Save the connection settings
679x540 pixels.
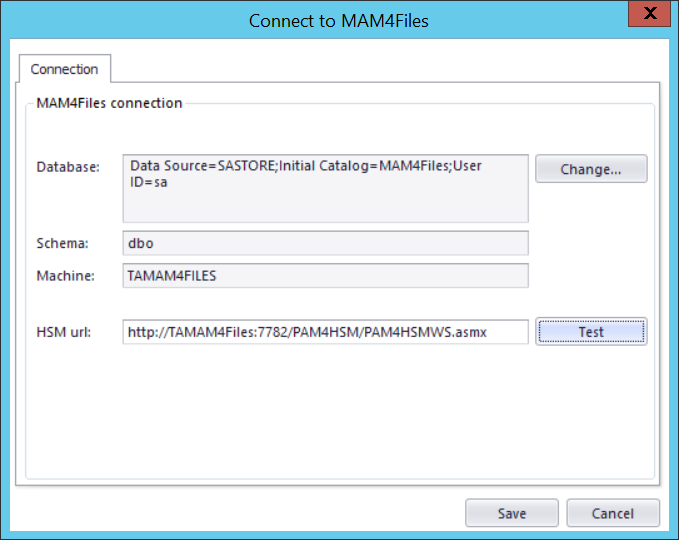pos(511,513)
